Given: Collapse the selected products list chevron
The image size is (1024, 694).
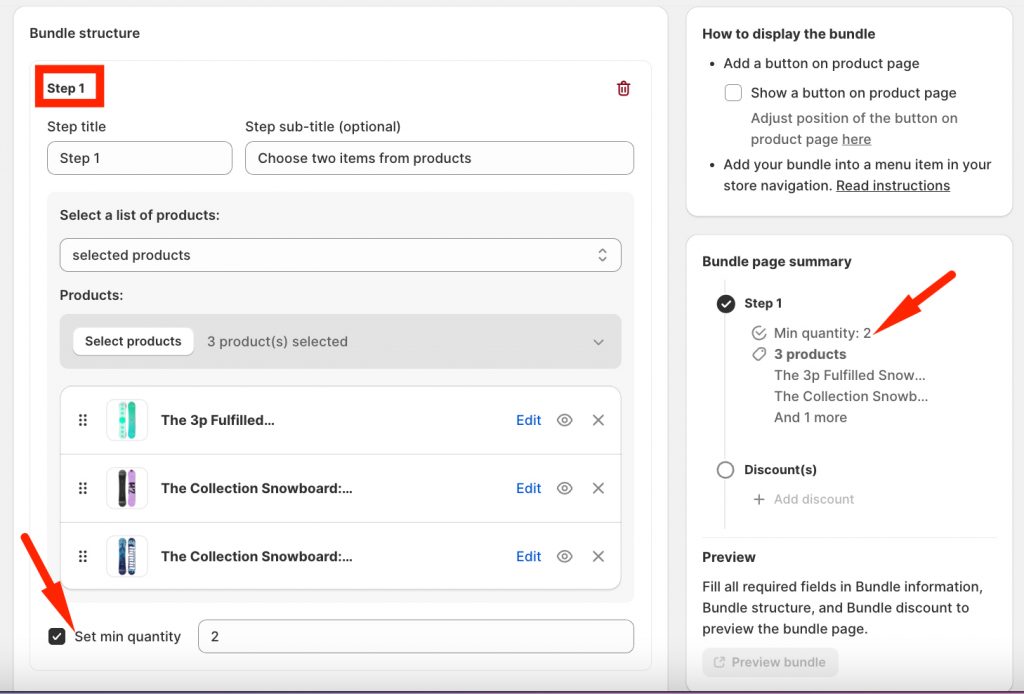Looking at the screenshot, I should pyautogui.click(x=598, y=342).
